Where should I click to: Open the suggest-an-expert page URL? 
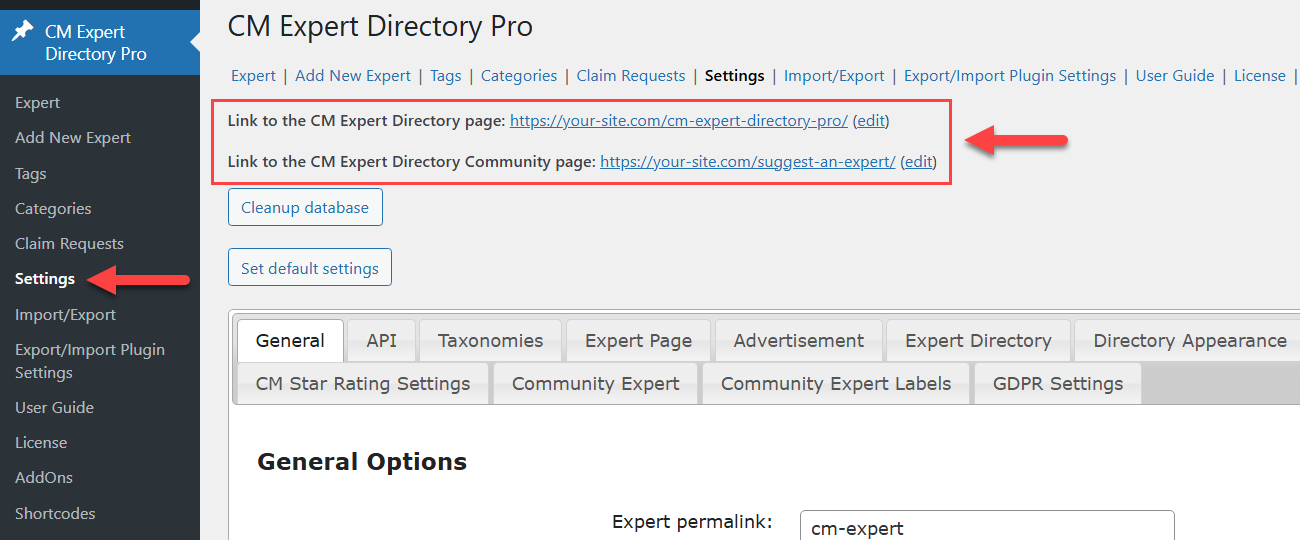tap(748, 161)
